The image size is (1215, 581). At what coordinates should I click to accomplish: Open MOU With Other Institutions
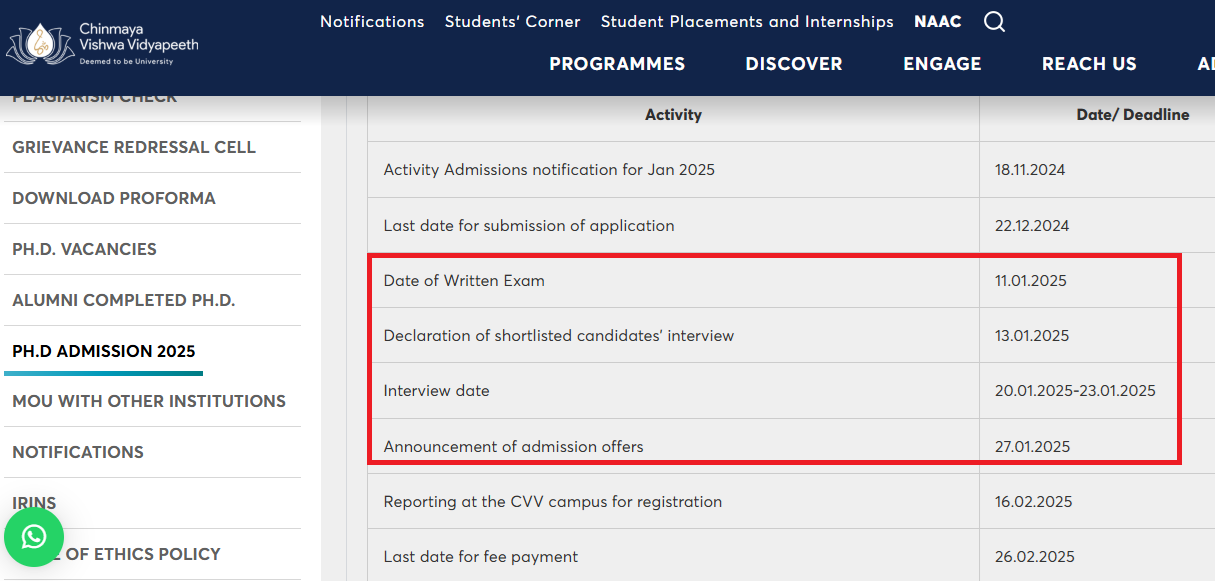pyautogui.click(x=149, y=401)
